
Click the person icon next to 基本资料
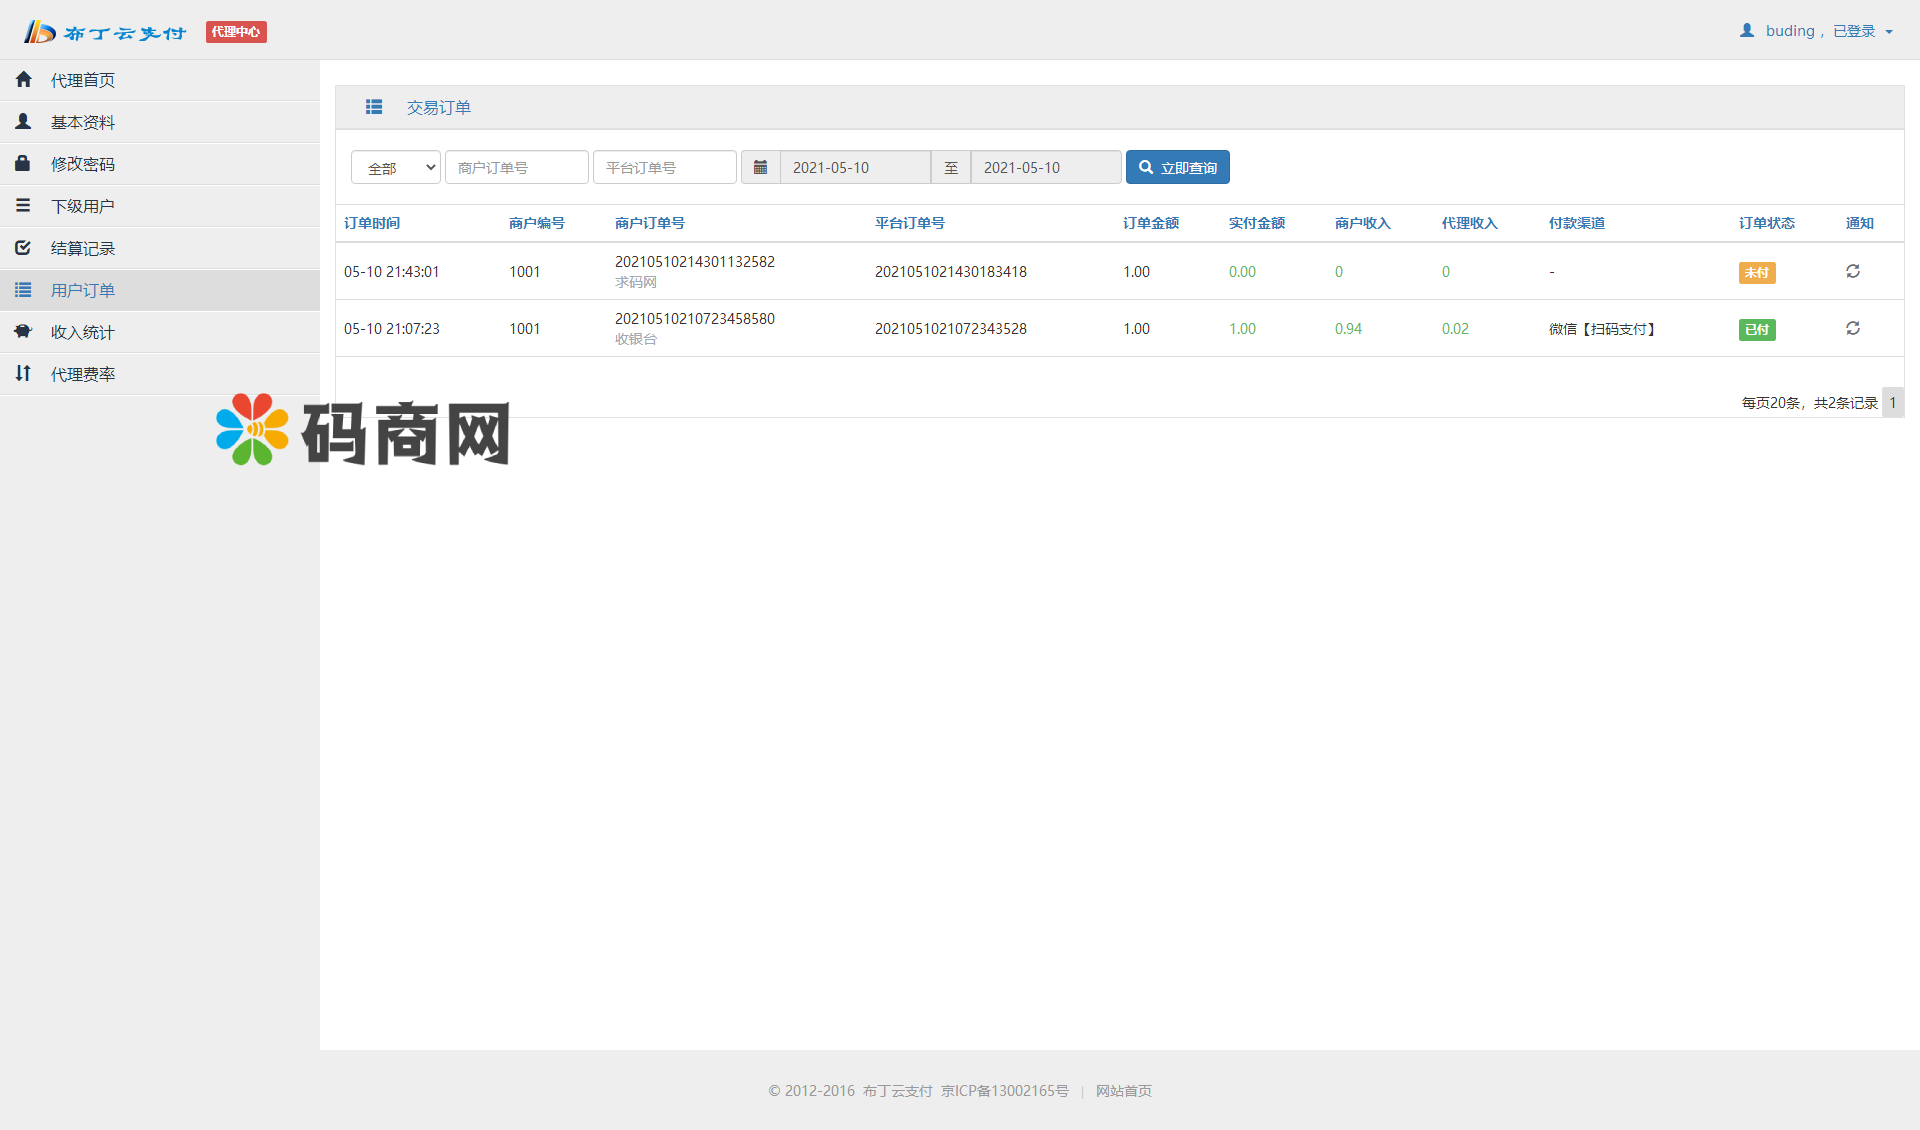click(23, 121)
